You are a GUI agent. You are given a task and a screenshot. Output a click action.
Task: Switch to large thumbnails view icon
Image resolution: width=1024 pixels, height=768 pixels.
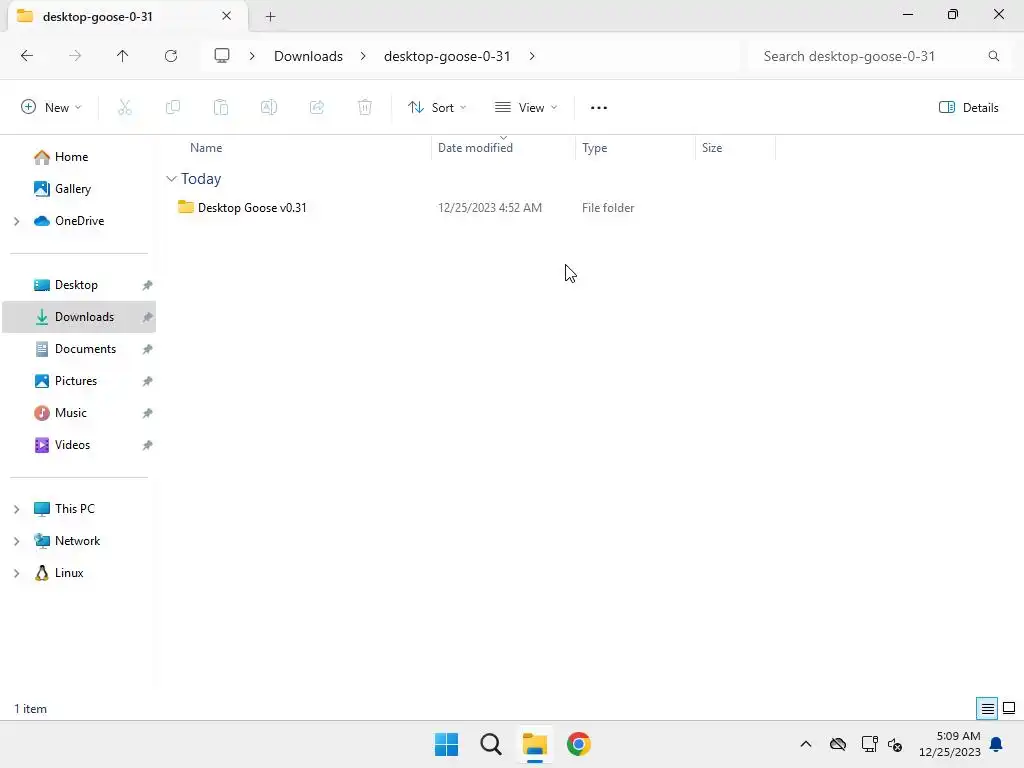[x=1009, y=709]
